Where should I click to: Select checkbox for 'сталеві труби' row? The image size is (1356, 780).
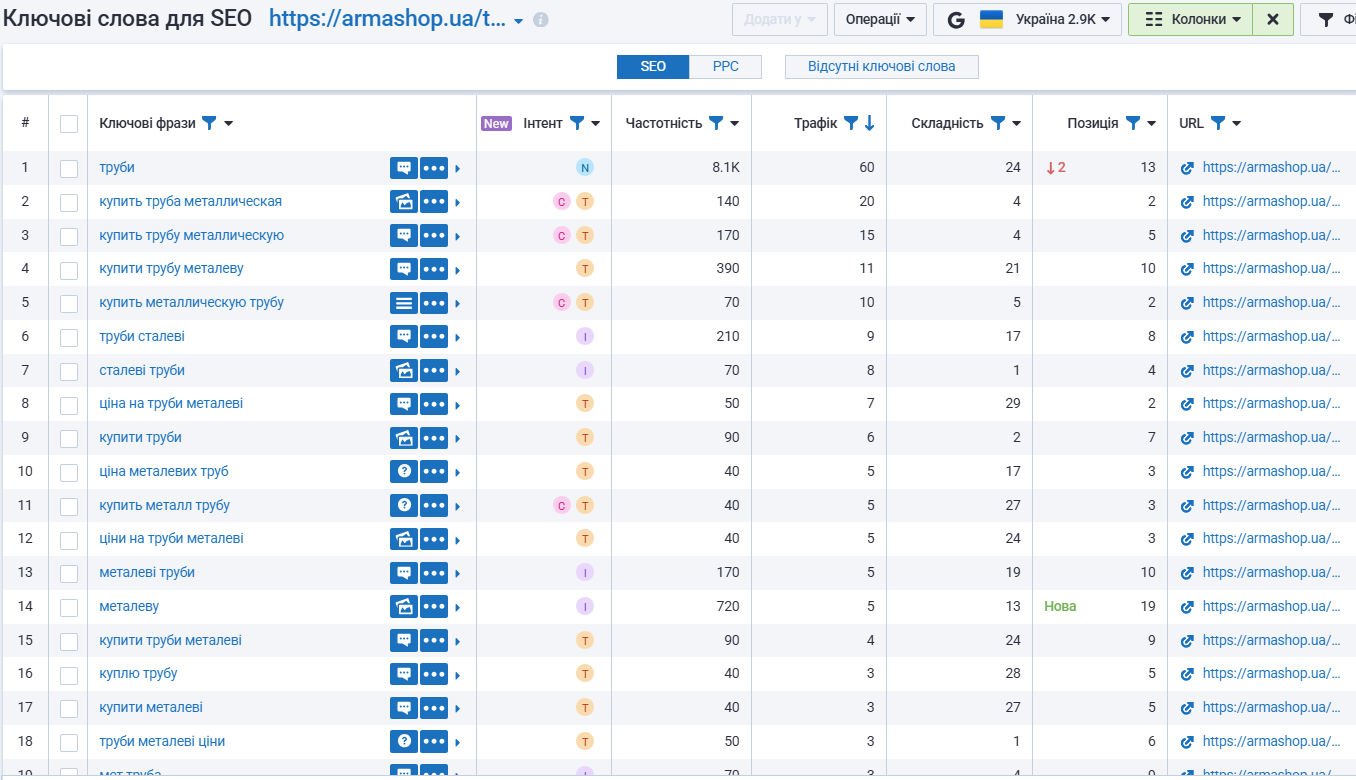(69, 371)
